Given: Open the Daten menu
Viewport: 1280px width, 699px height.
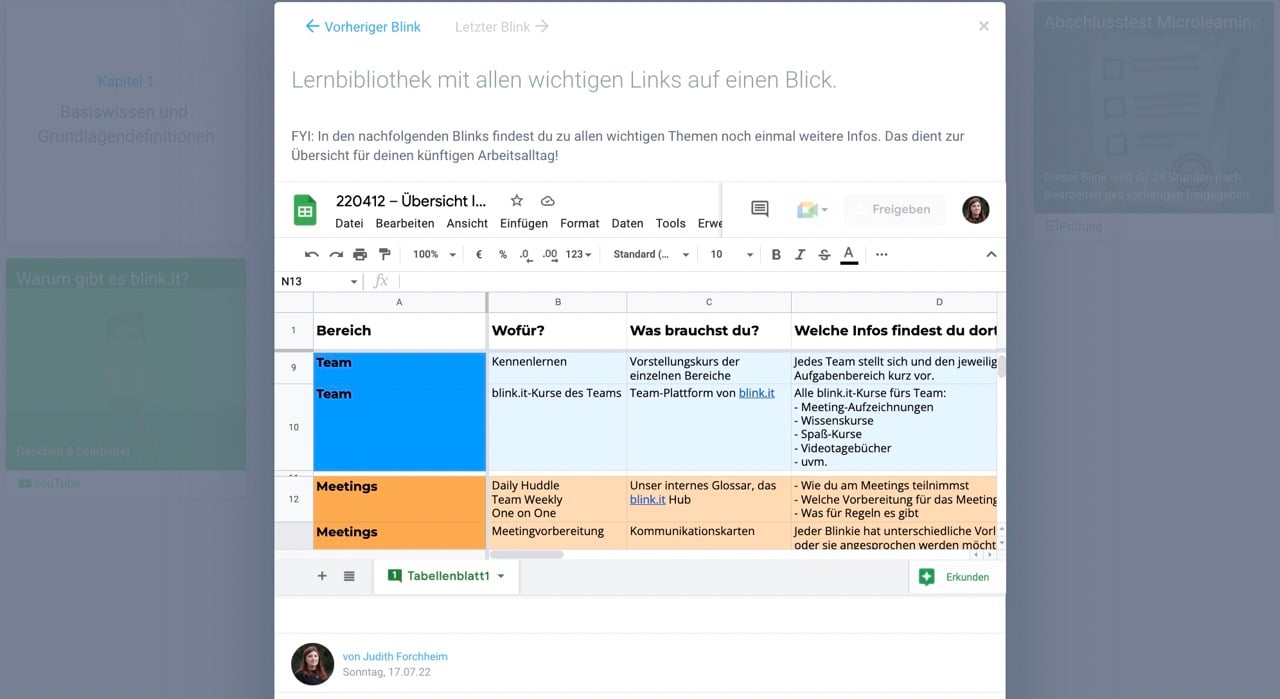Looking at the screenshot, I should click(x=627, y=223).
